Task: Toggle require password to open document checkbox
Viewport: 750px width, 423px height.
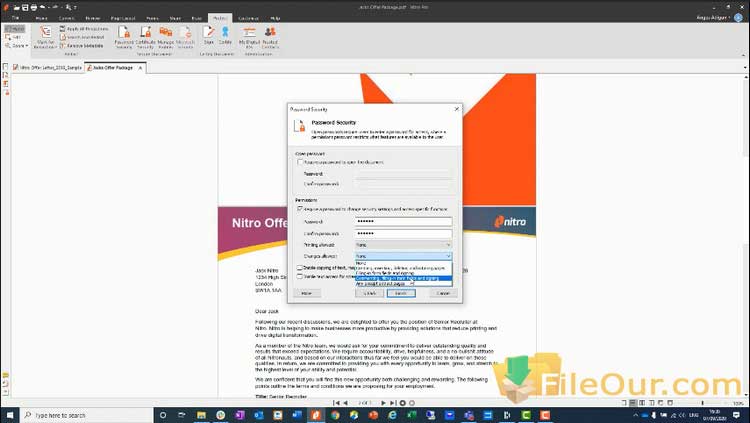Action: [300, 162]
